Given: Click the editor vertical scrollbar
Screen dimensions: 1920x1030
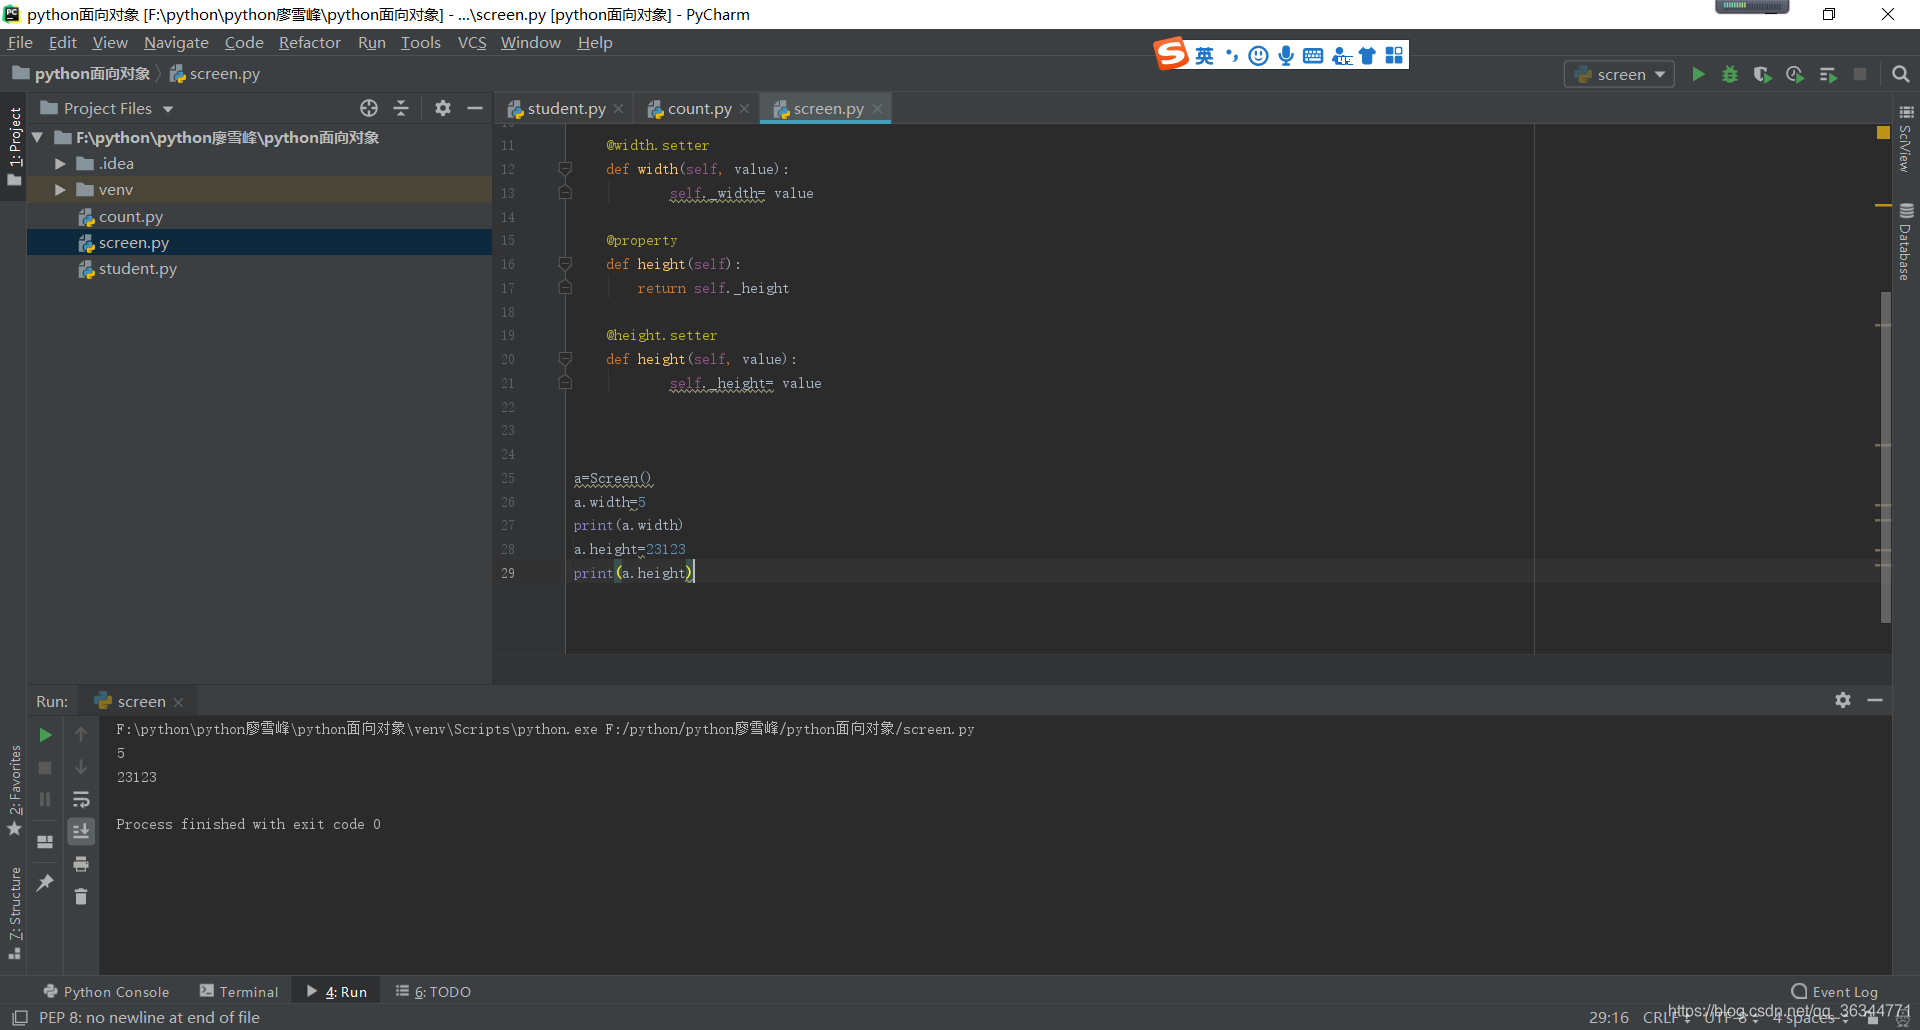Looking at the screenshot, I should click(x=1885, y=457).
